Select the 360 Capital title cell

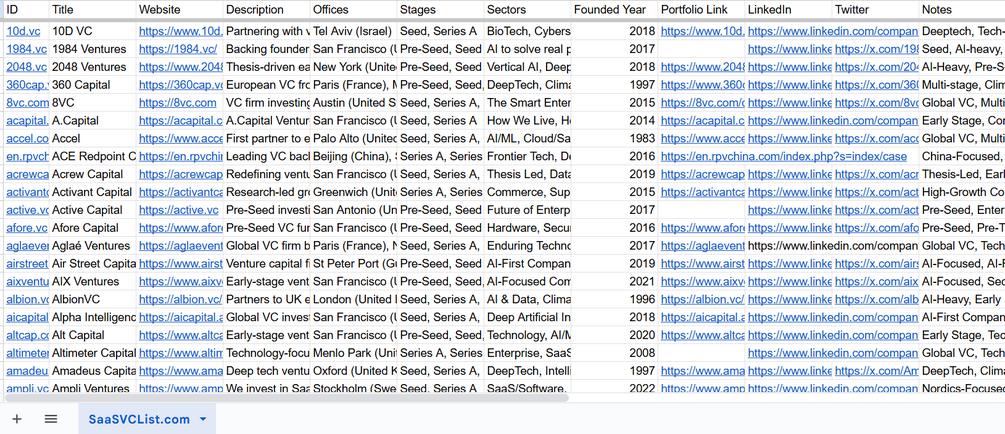tap(81, 85)
